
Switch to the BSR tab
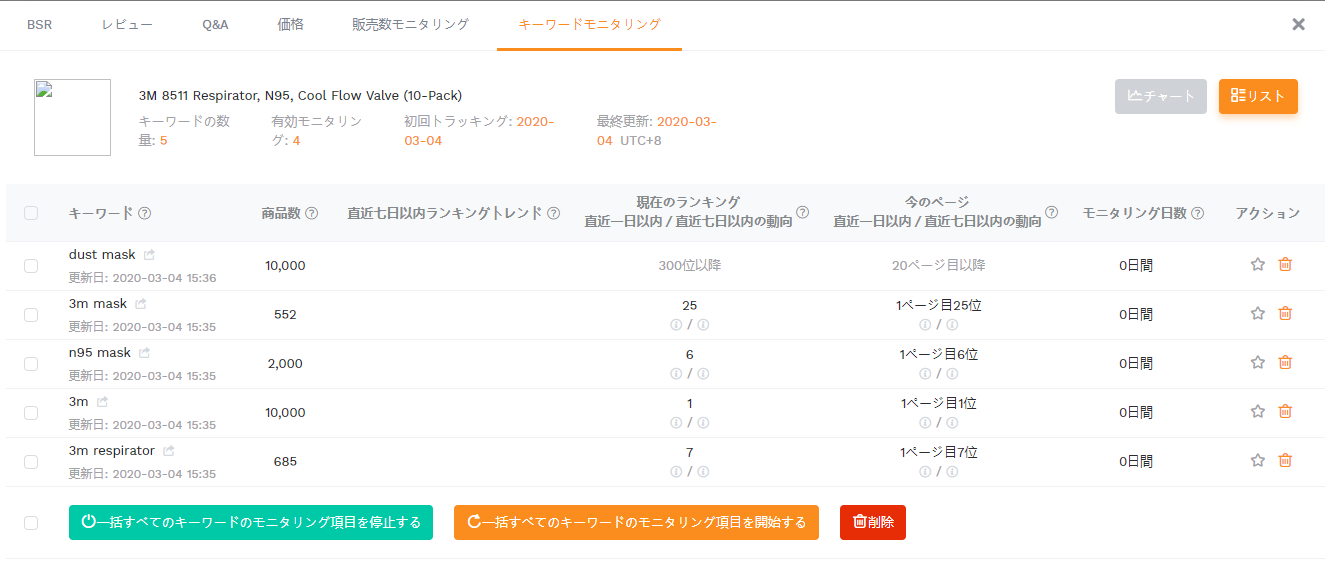[x=39, y=25]
